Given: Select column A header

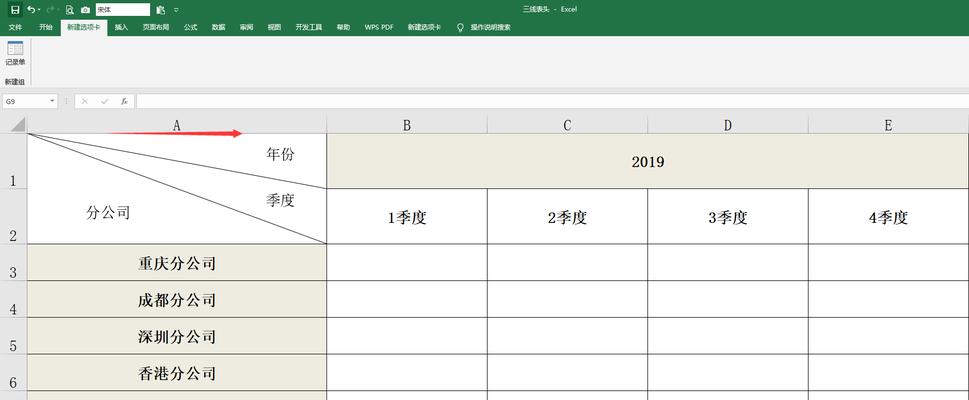Looking at the screenshot, I should pos(177,125).
